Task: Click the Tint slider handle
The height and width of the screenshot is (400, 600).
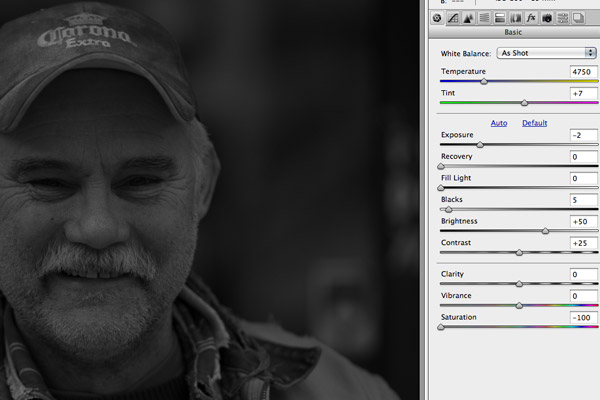Action: point(525,103)
